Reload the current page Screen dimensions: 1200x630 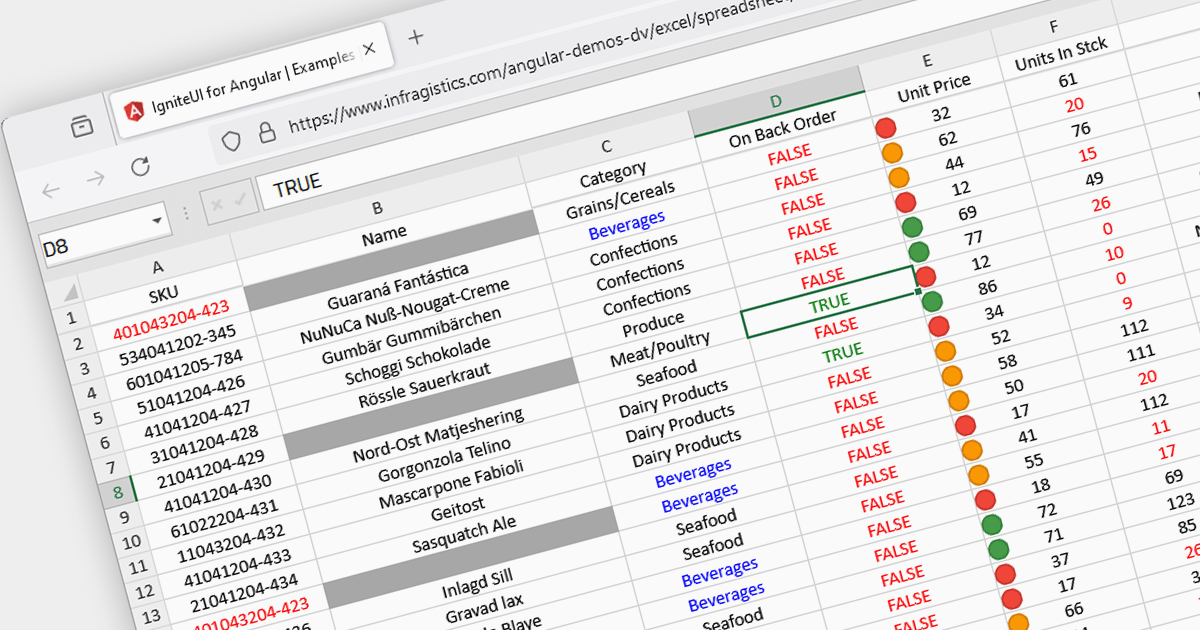[140, 166]
